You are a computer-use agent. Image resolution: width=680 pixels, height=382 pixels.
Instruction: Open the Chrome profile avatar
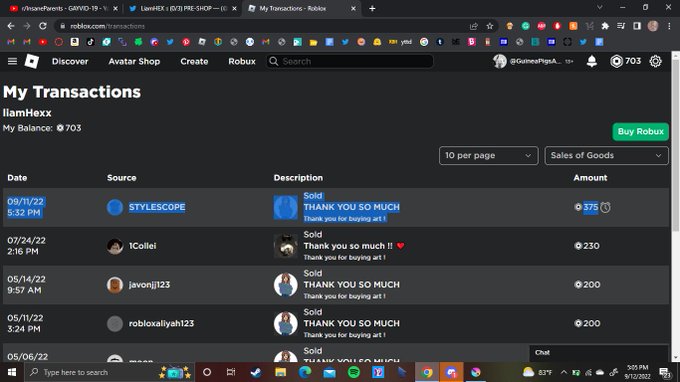tap(653, 26)
